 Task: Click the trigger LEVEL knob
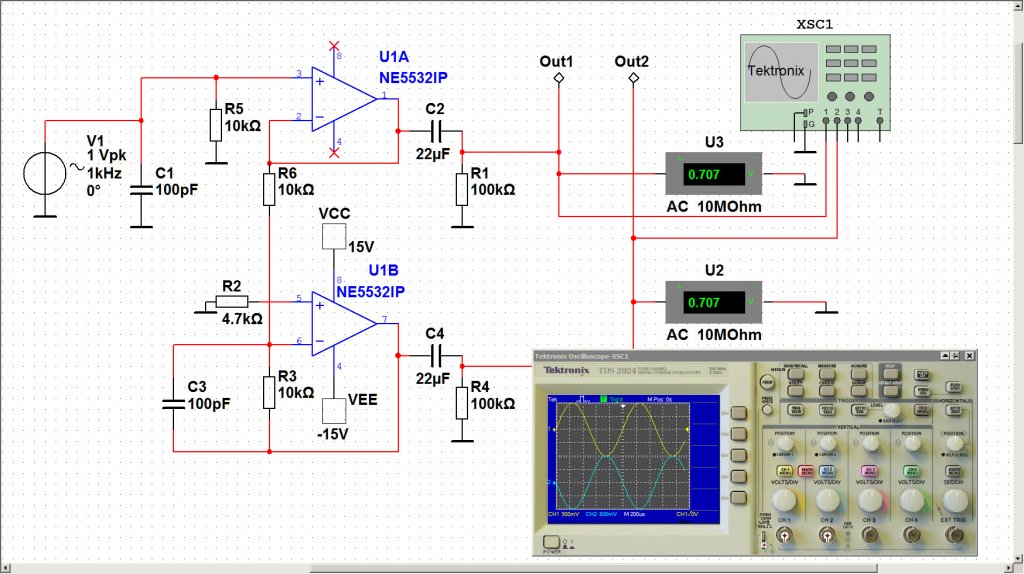pos(892,411)
